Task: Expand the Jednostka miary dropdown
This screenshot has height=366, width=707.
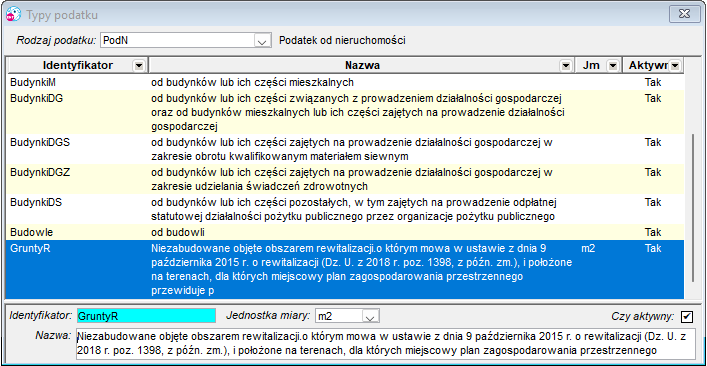Action: (x=370, y=316)
